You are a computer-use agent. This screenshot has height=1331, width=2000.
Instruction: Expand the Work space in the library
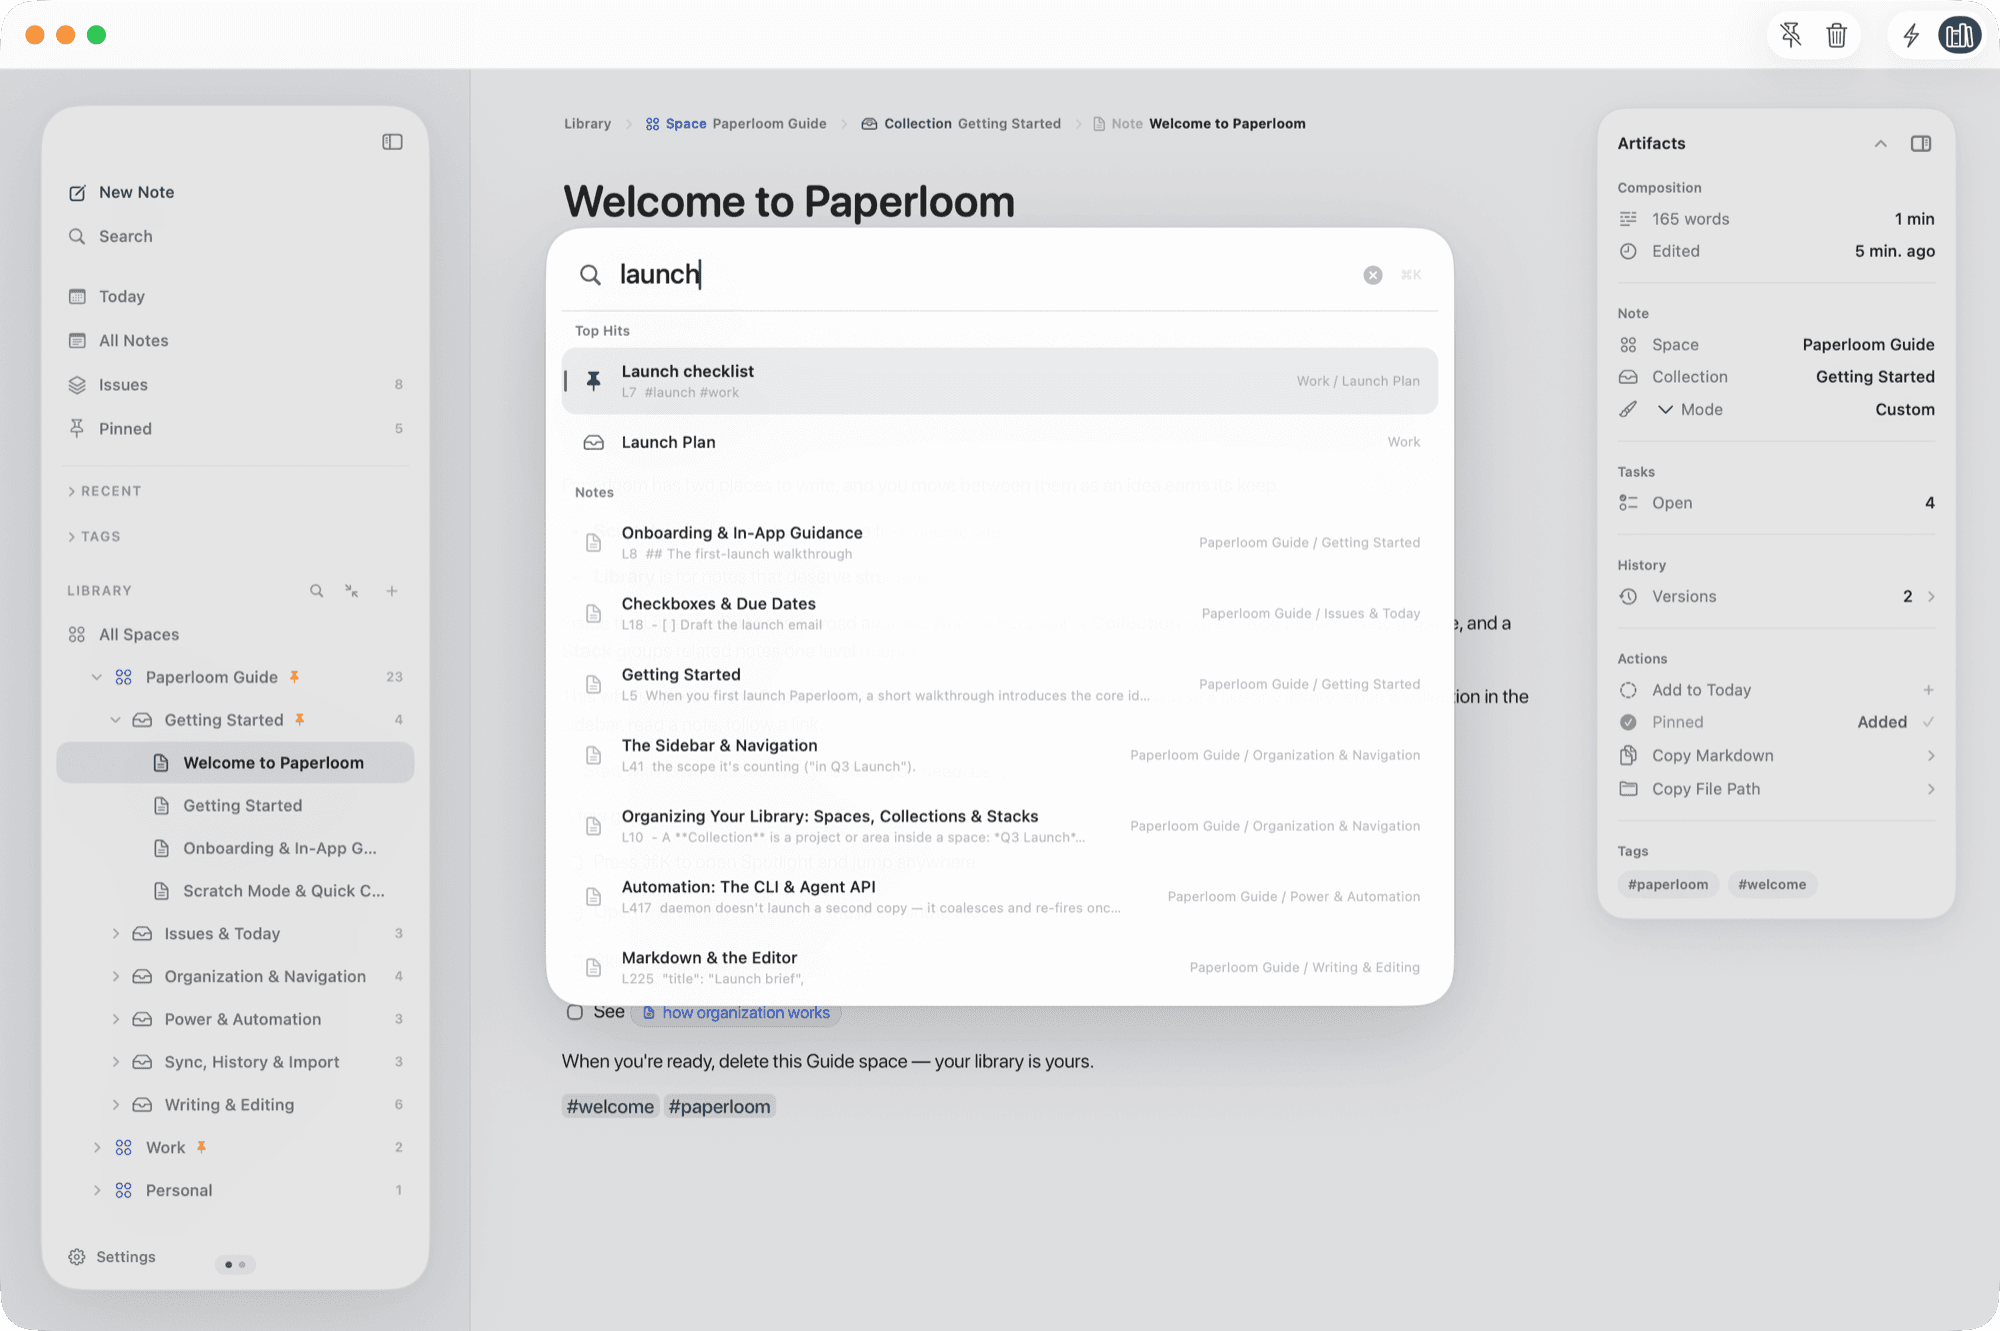(x=97, y=1148)
